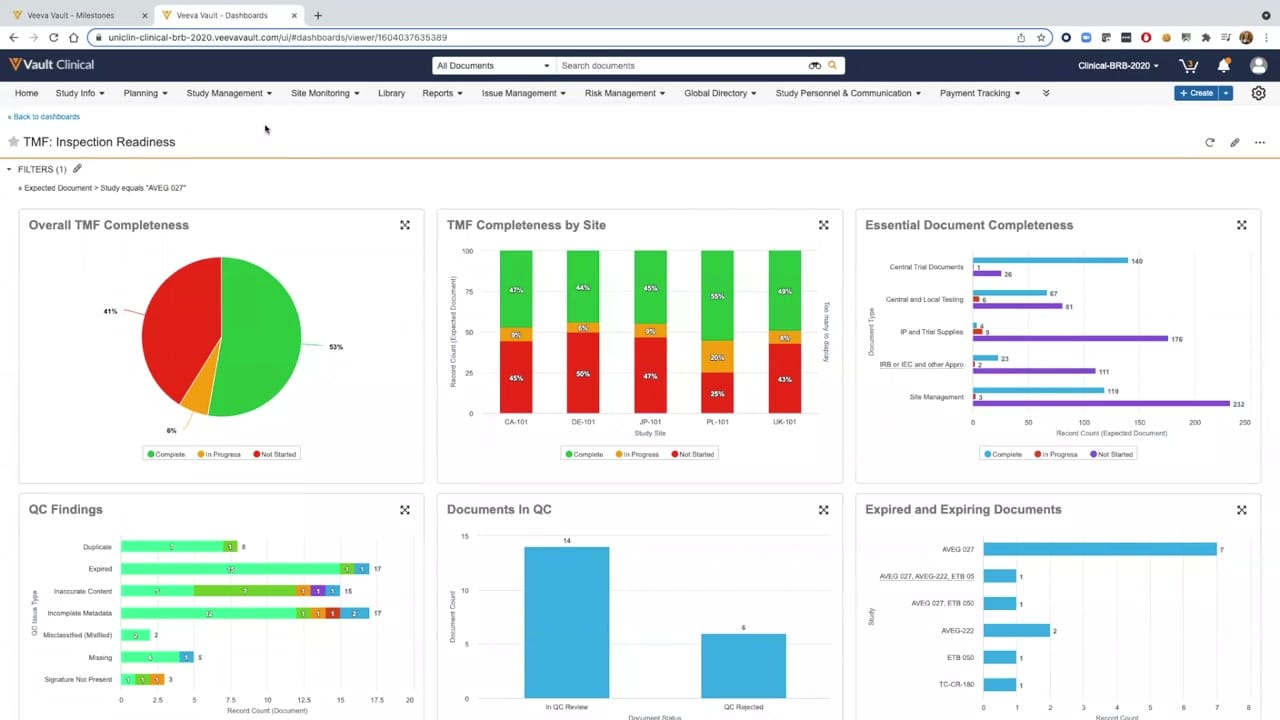Open the shopping cart icon
Screen dimensions: 1280x720
coord(1189,66)
